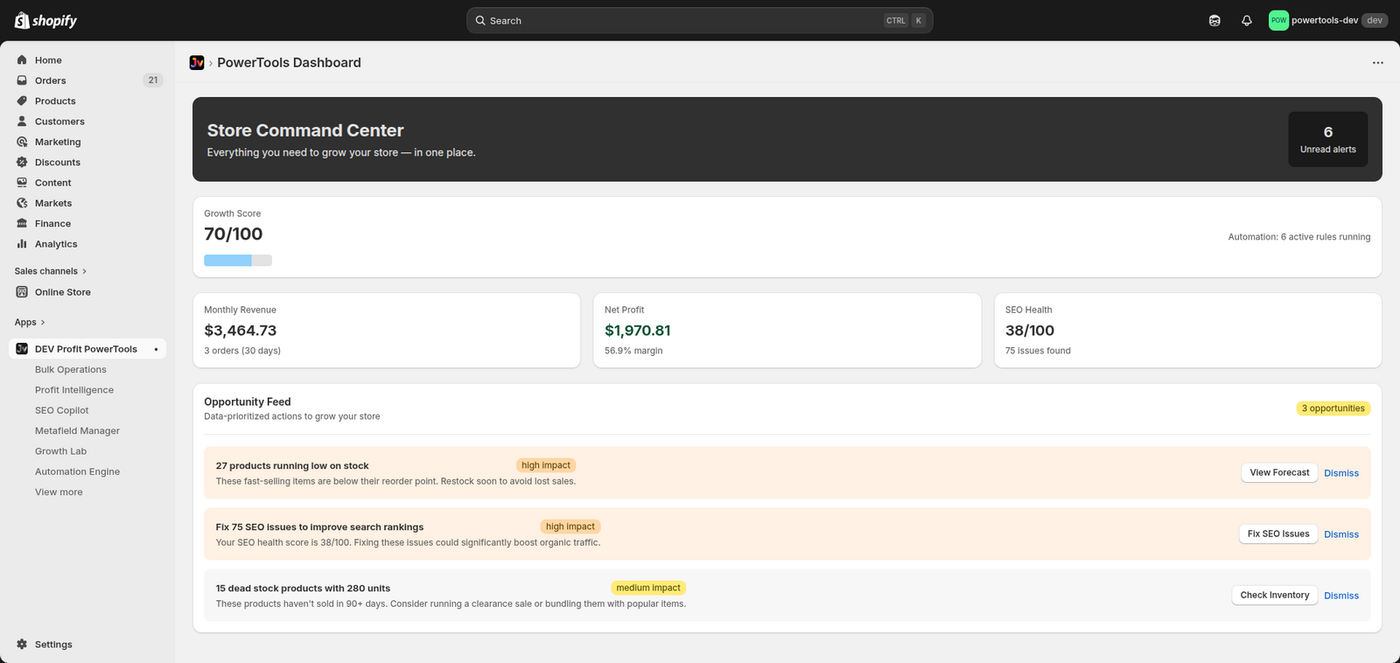Click the Net Profit $1,970.81 value
Image resolution: width=1400 pixels, height=663 pixels.
coord(638,330)
